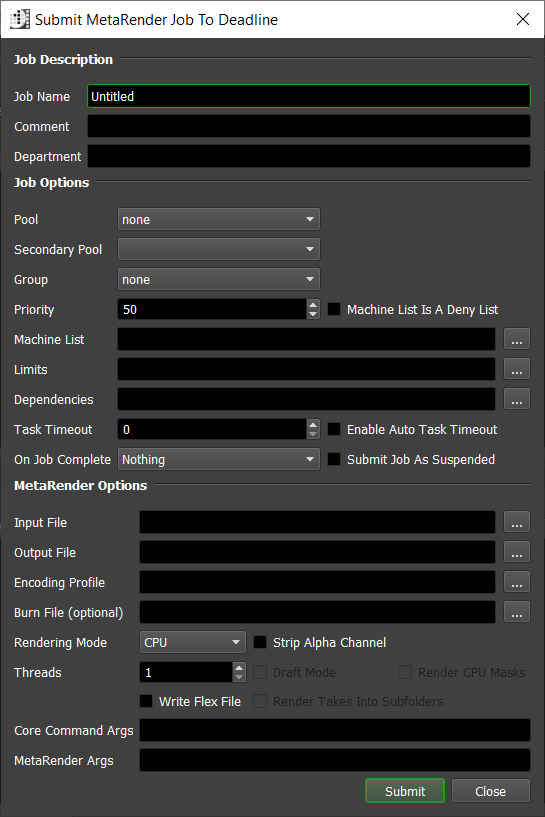Open the Rendering Mode dropdown showing CPU
The height and width of the screenshot is (817, 545).
[x=192, y=642]
